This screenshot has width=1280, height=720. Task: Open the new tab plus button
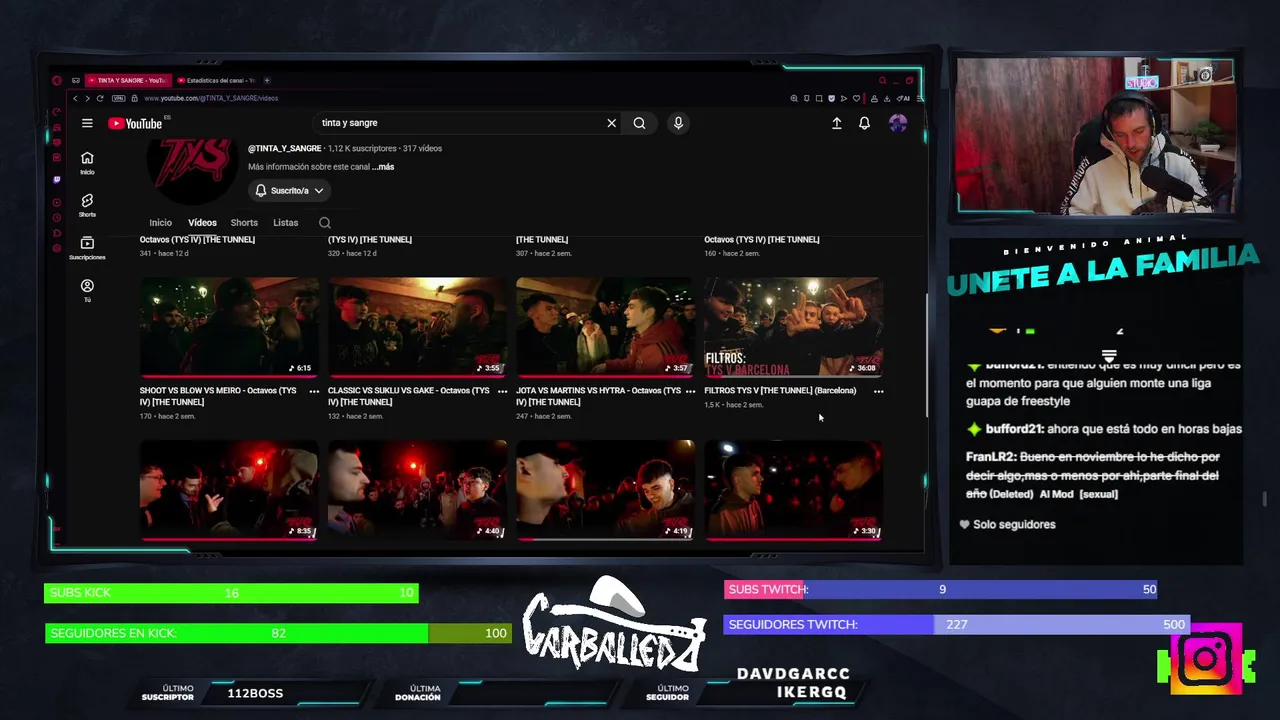267,80
